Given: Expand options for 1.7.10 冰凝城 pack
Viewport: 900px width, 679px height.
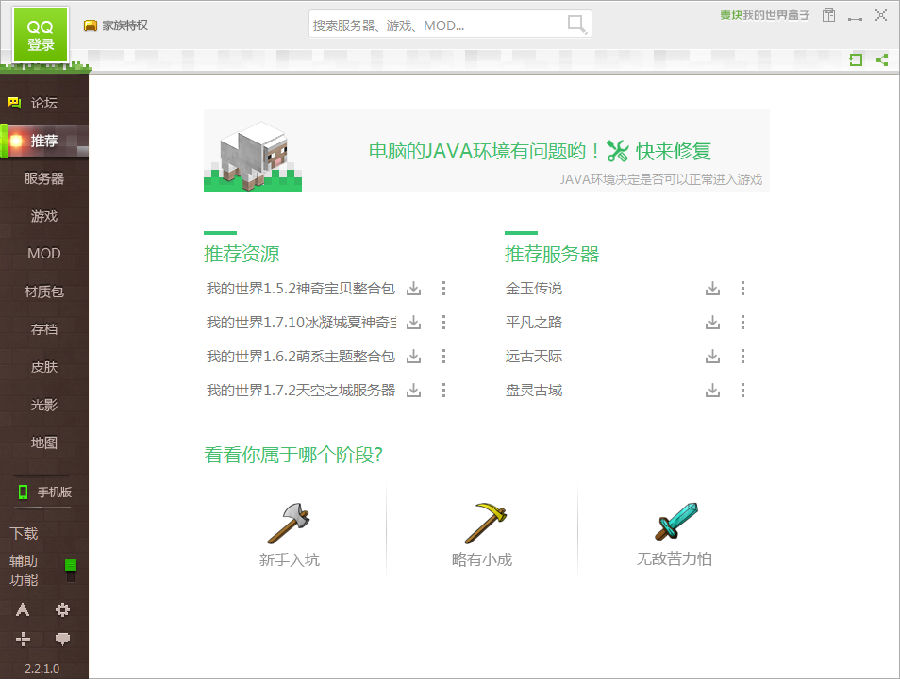Looking at the screenshot, I should tap(443, 322).
